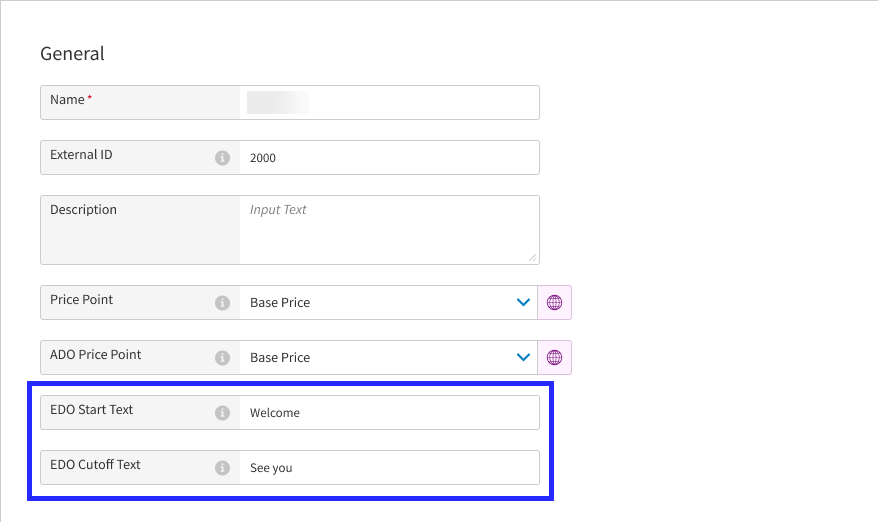Viewport: 878px width, 522px height.
Task: Open the ADO Price Point globe icon
Action: [x=555, y=358]
